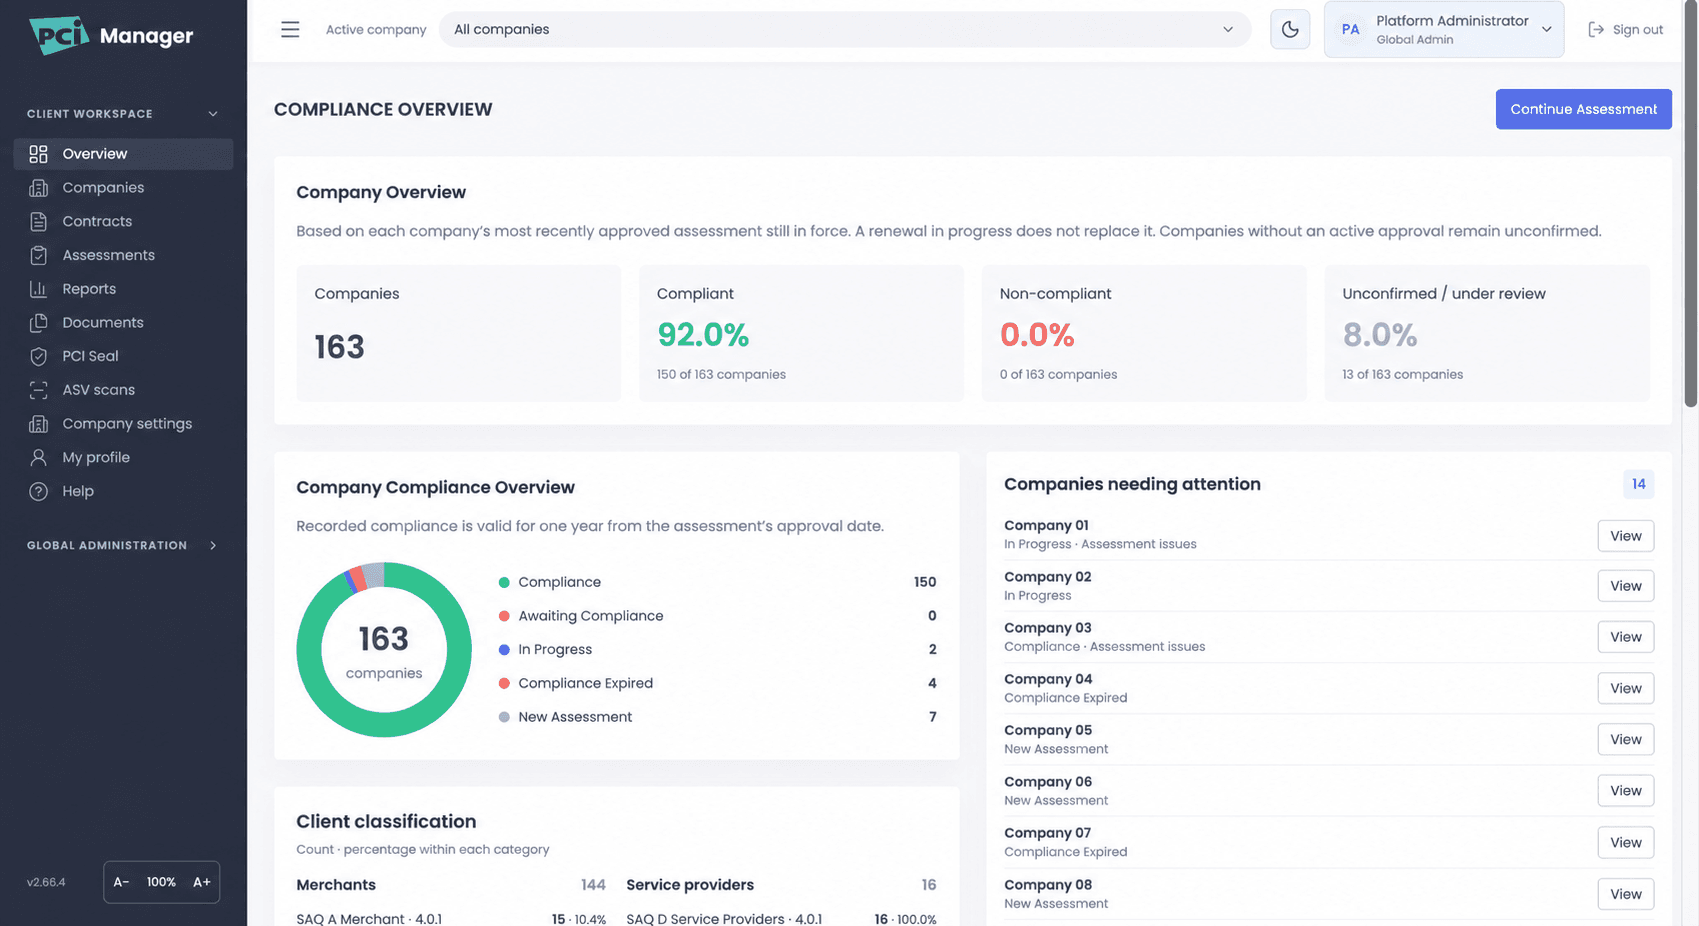Click the Overview grid icon in sidebar
Image resolution: width=1699 pixels, height=926 pixels.
click(38, 154)
